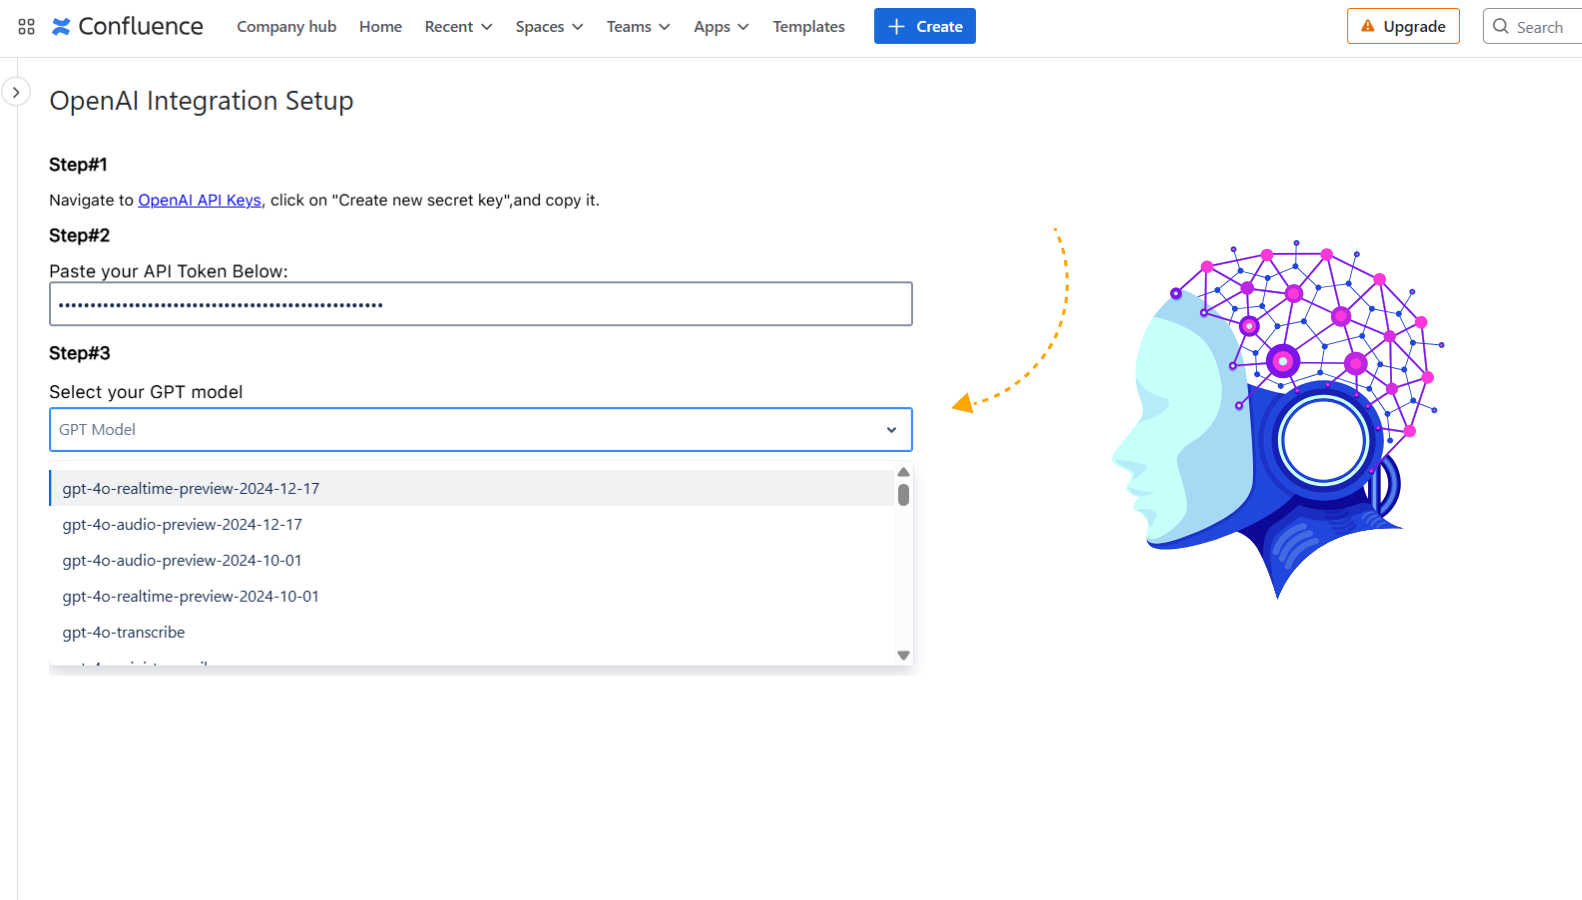Click the 'Paste your API Token Below:' label
Image resolution: width=1582 pixels, height=900 pixels.
tap(168, 271)
